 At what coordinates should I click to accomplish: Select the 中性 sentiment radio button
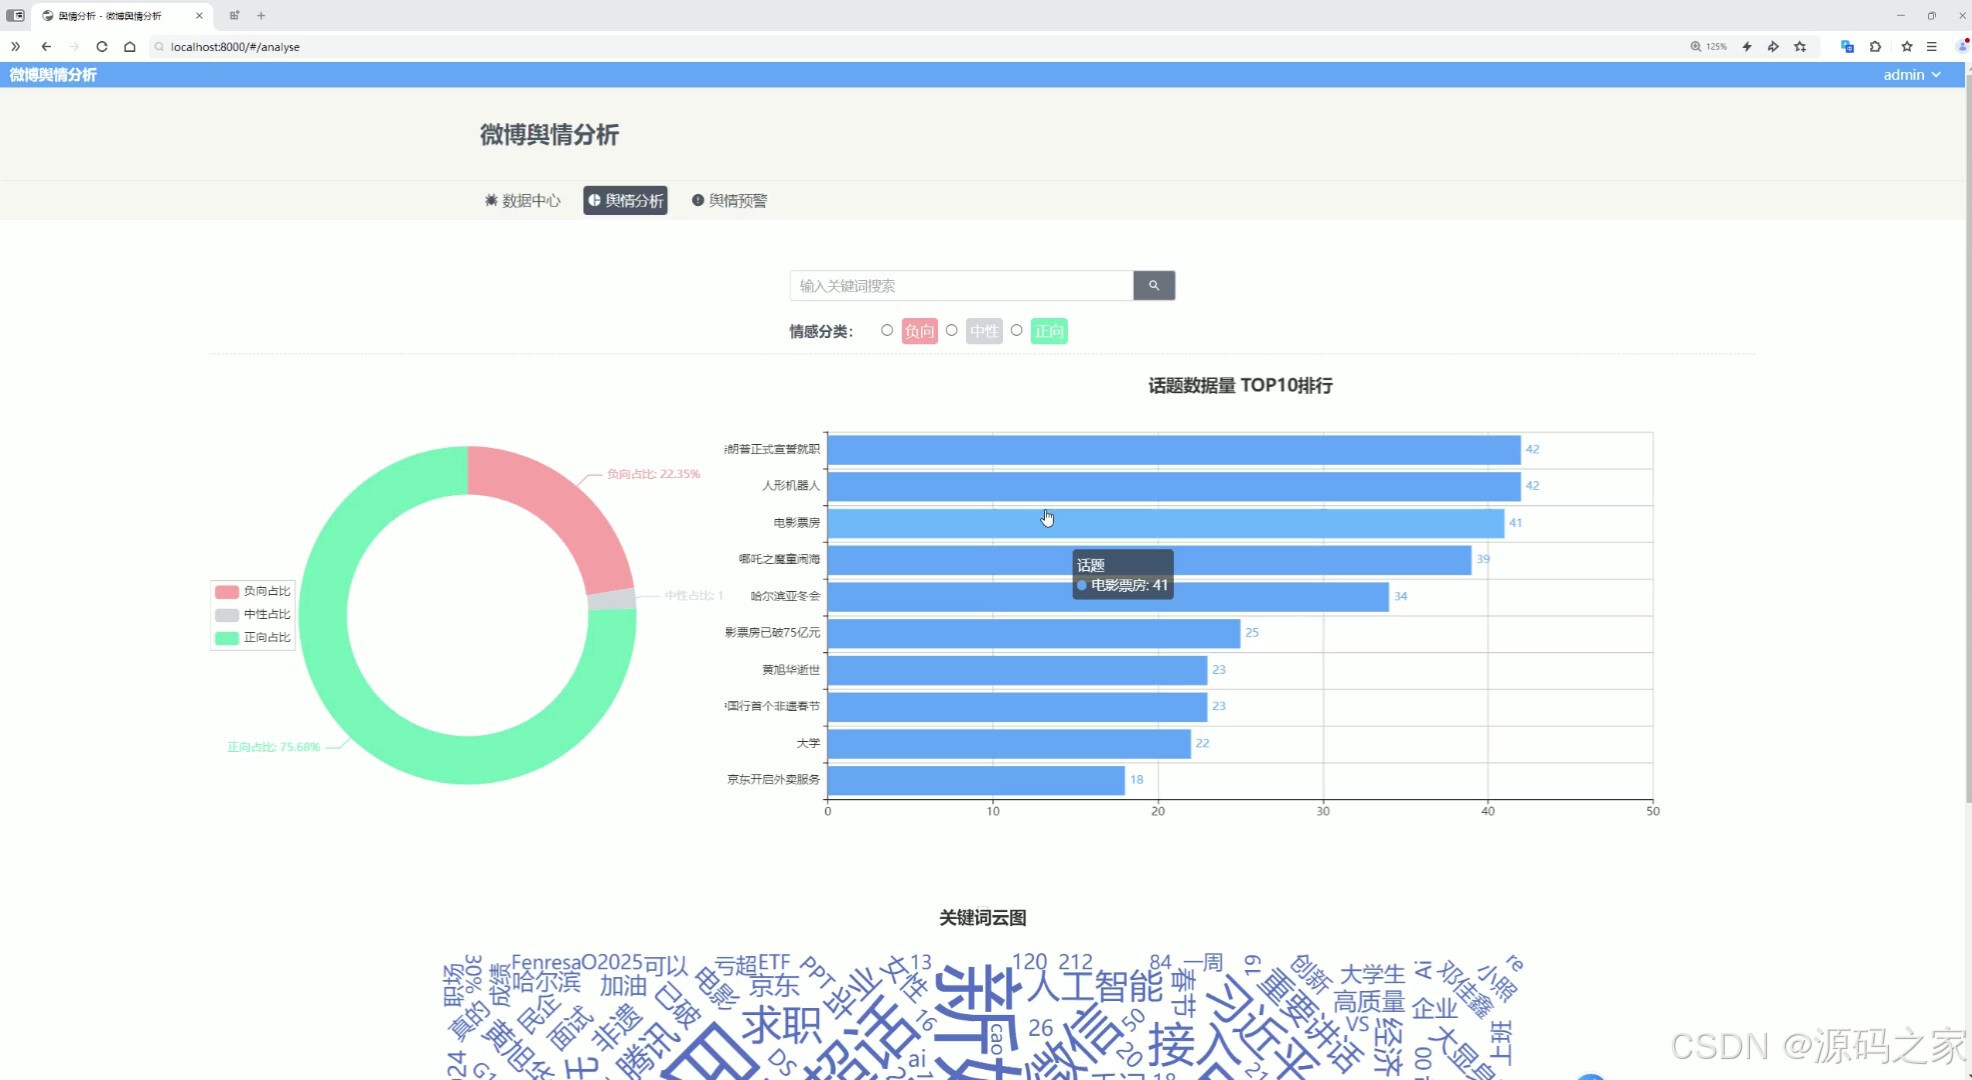(x=952, y=331)
